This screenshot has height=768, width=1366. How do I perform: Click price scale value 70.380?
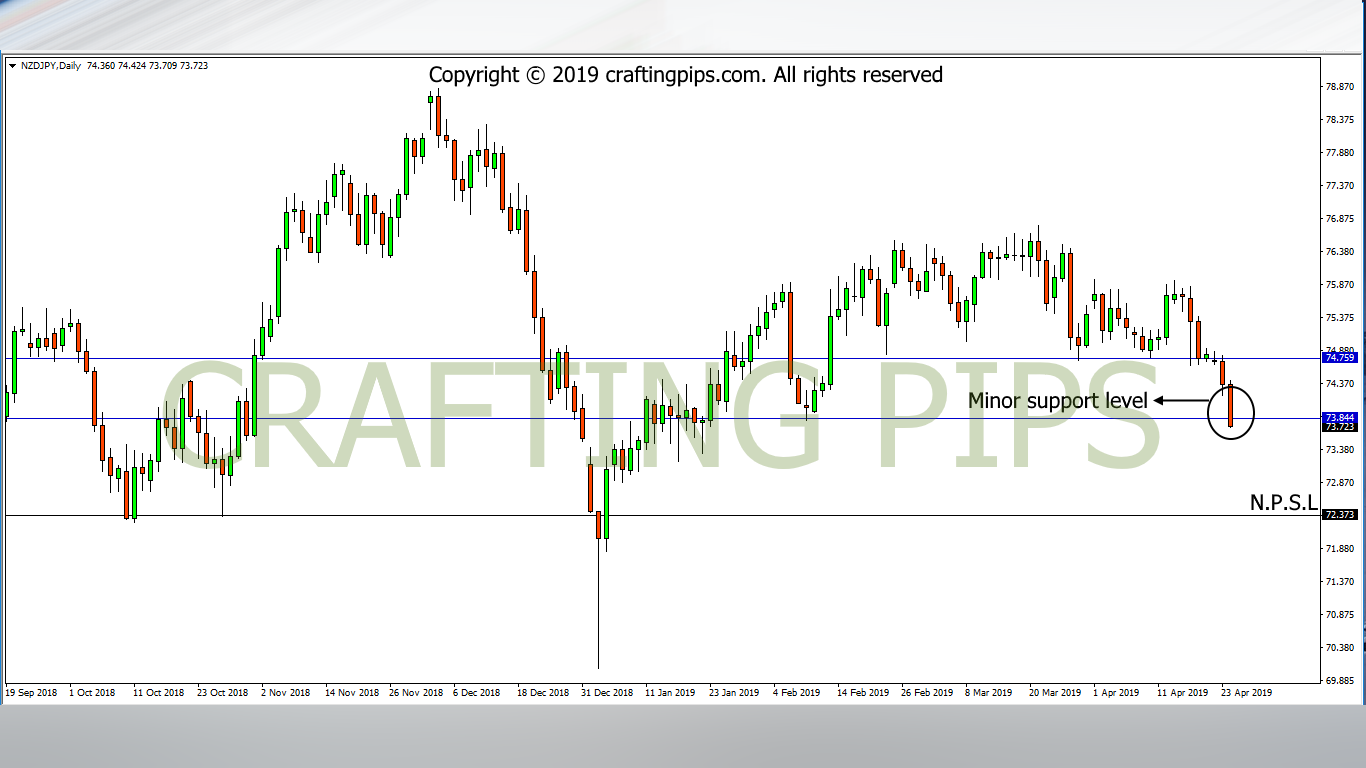1339,648
